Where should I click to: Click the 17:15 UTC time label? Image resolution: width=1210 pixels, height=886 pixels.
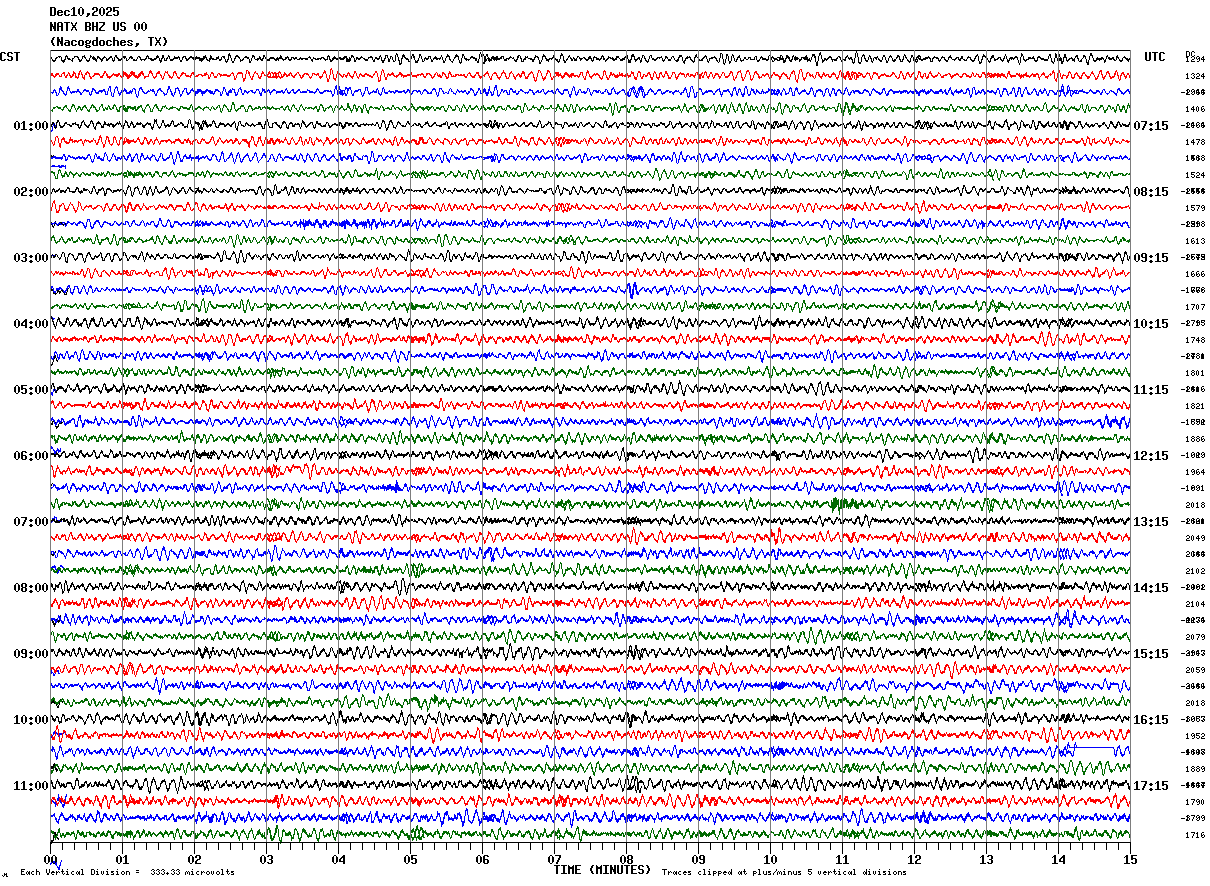pos(1151,786)
